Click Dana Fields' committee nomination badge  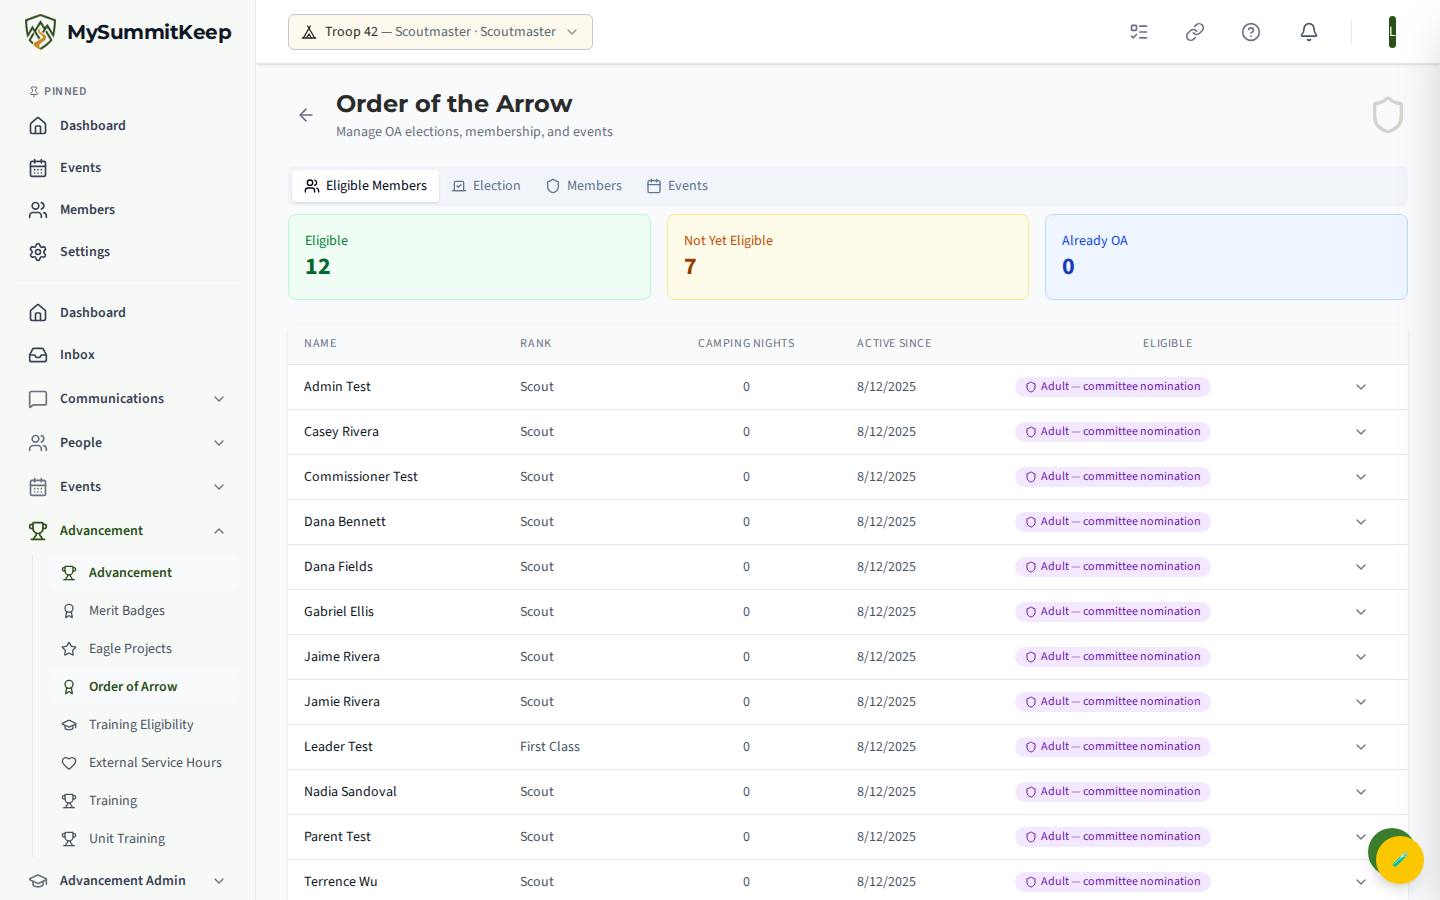coord(1113,567)
